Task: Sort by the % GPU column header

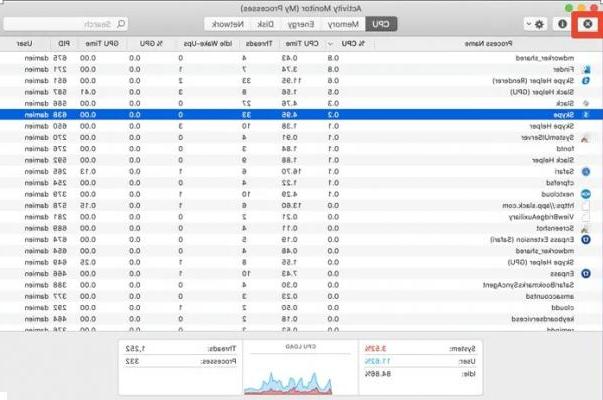Action: pos(151,43)
